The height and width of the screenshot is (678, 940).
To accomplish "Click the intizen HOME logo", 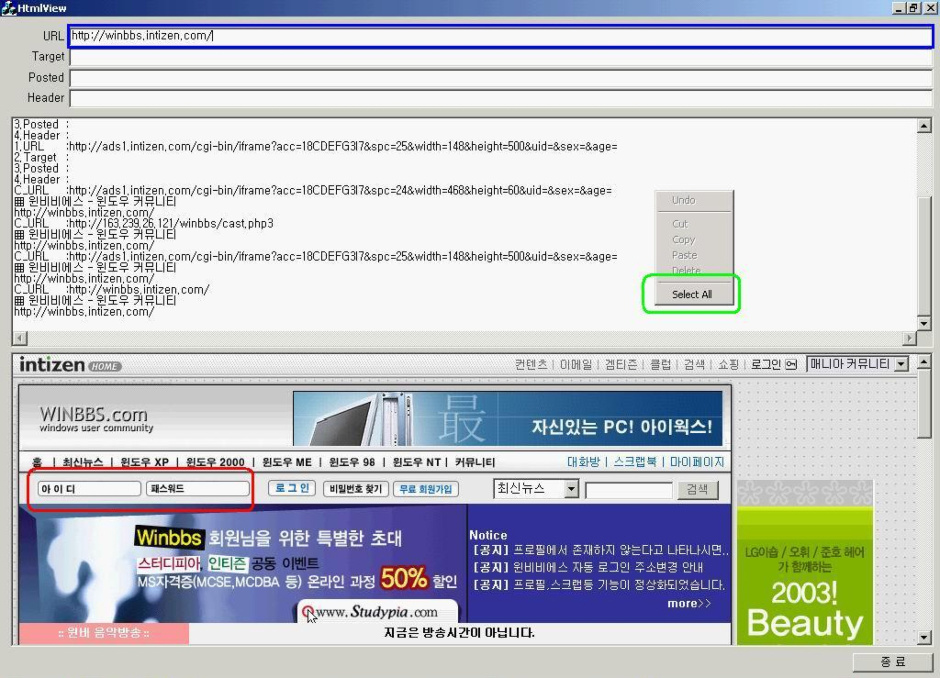I will (70, 364).
